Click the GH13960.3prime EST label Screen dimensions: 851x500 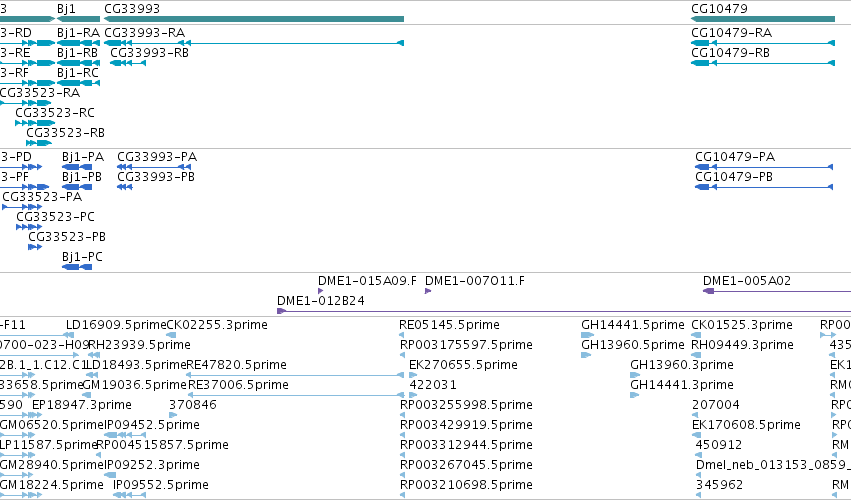point(682,365)
